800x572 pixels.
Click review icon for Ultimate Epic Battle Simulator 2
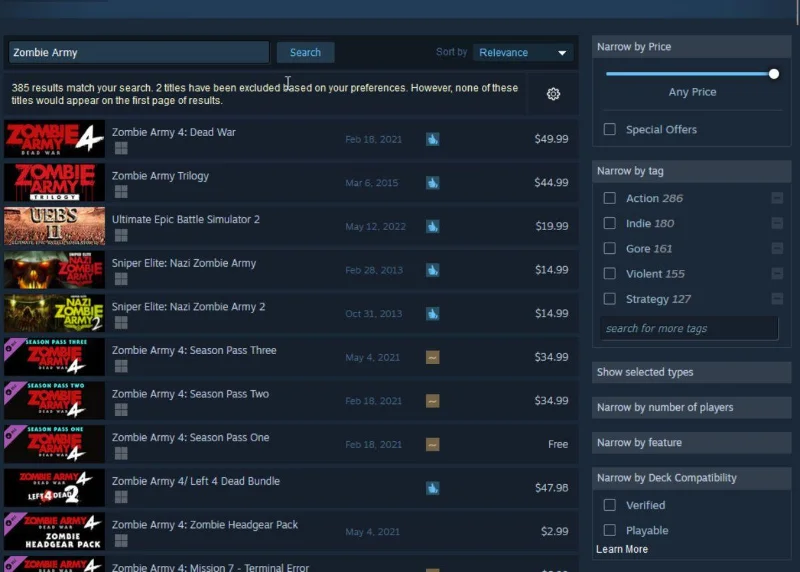[x=433, y=227]
